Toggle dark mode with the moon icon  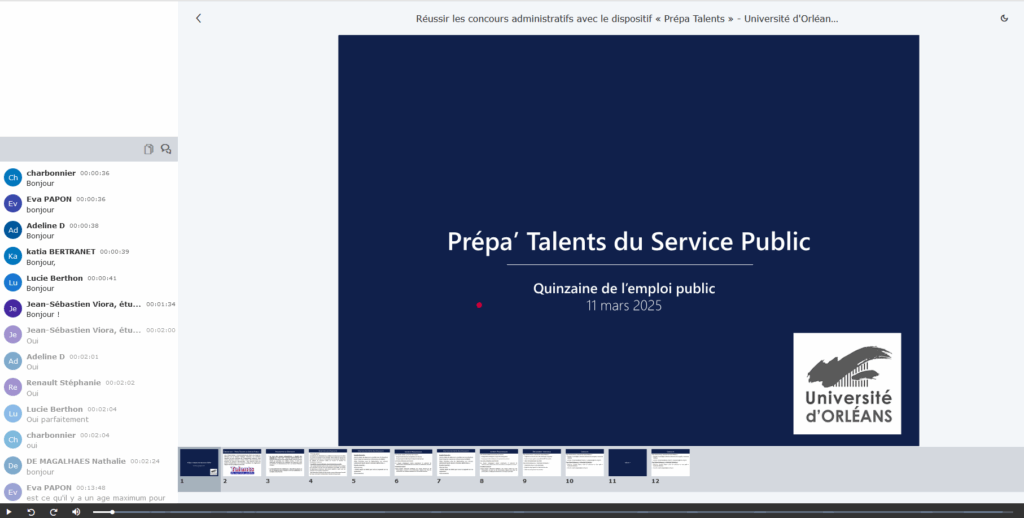click(x=1004, y=18)
